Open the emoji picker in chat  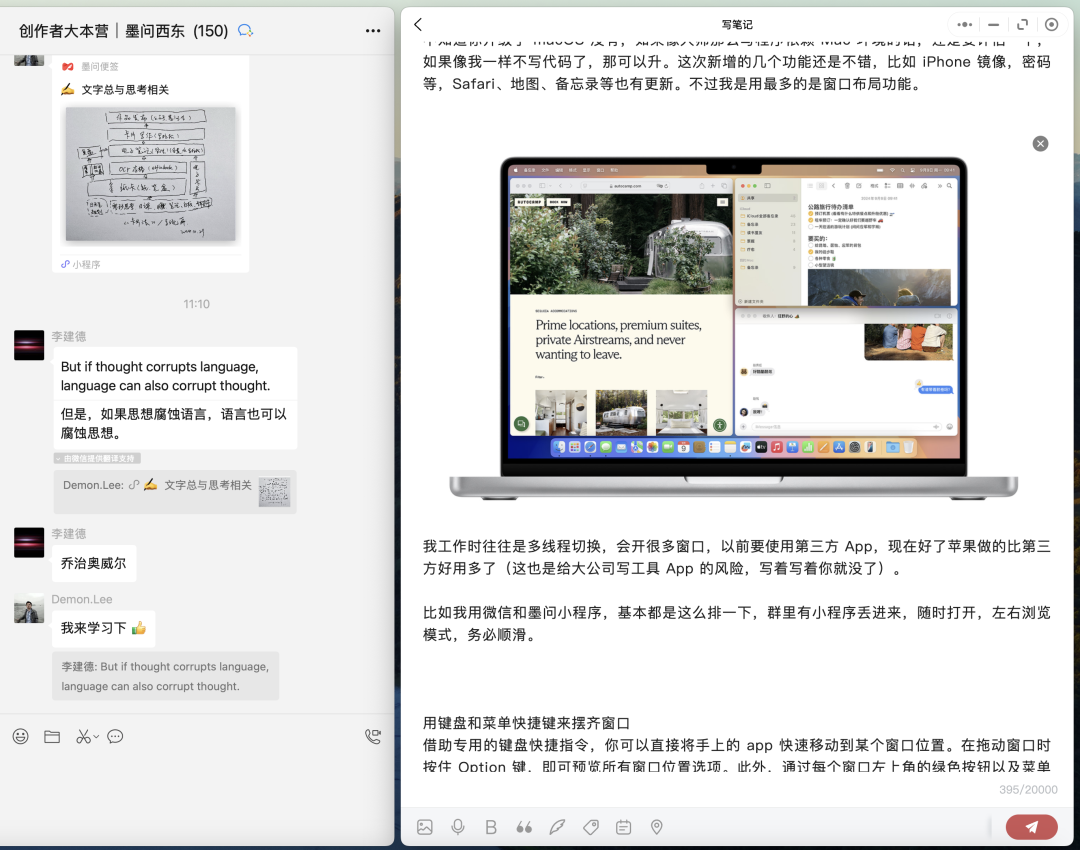21,736
